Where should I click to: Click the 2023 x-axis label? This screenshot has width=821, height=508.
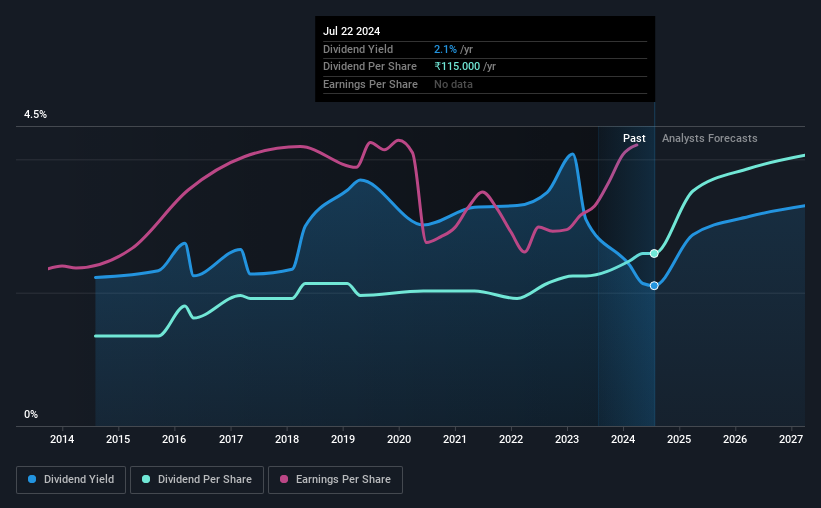click(x=567, y=439)
